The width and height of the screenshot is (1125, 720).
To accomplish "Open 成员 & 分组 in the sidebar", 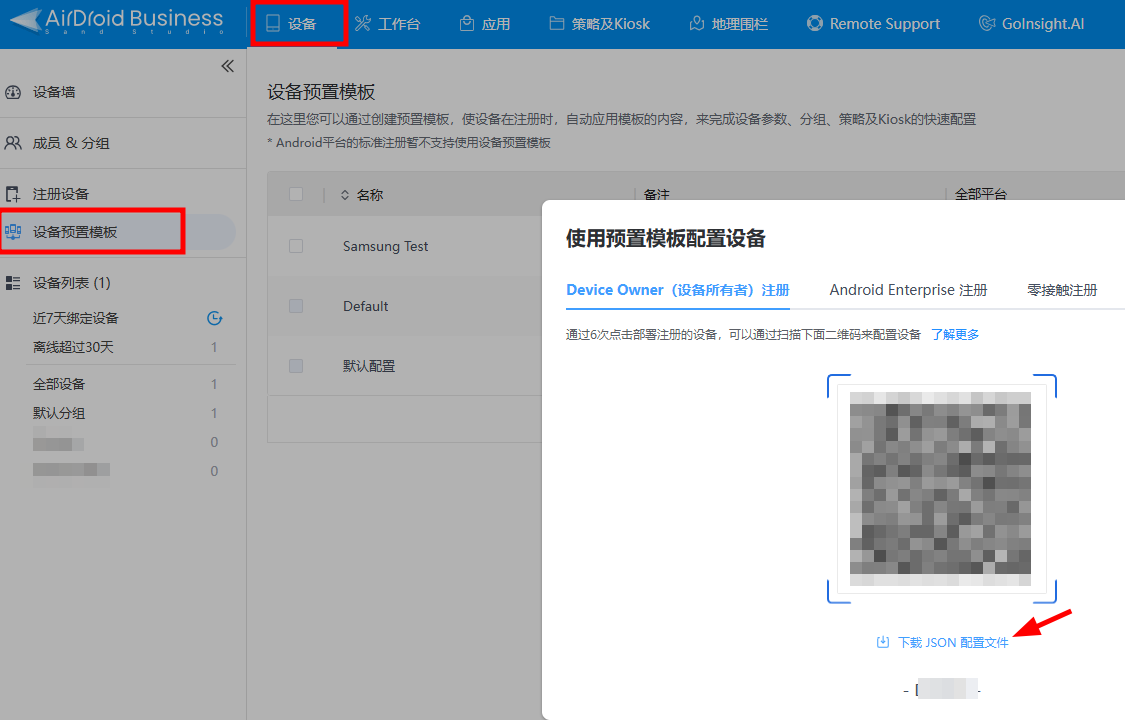I will click(x=71, y=143).
